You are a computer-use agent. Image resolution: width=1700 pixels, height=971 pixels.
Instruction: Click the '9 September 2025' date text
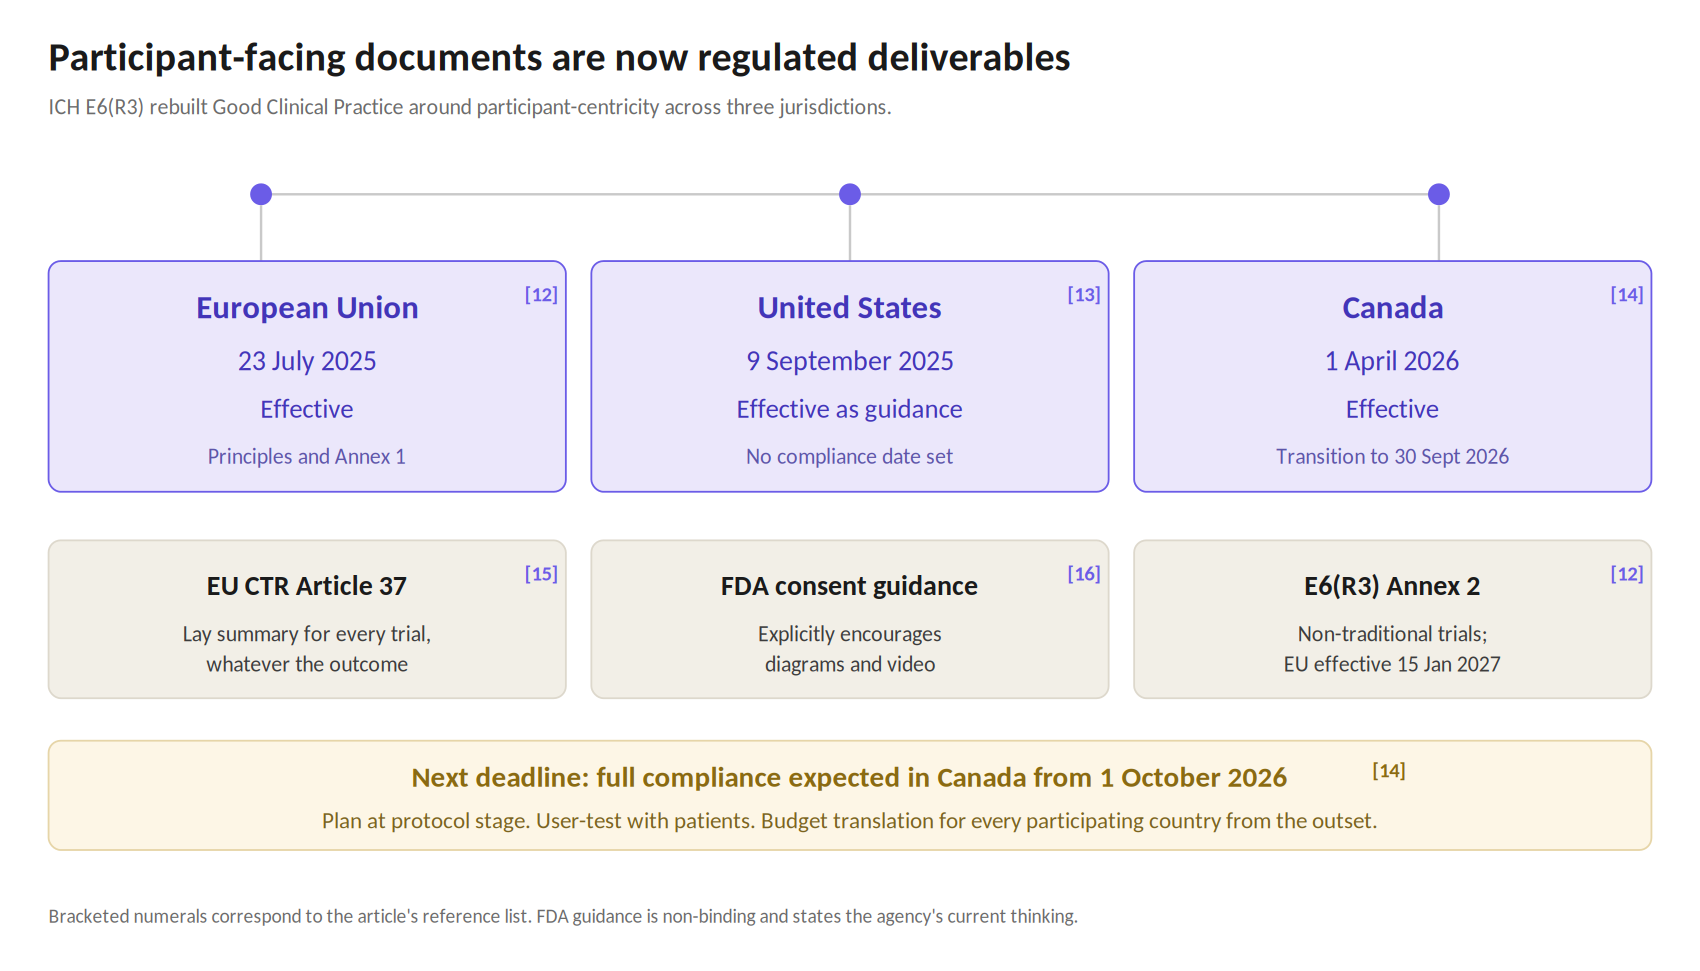click(x=850, y=361)
